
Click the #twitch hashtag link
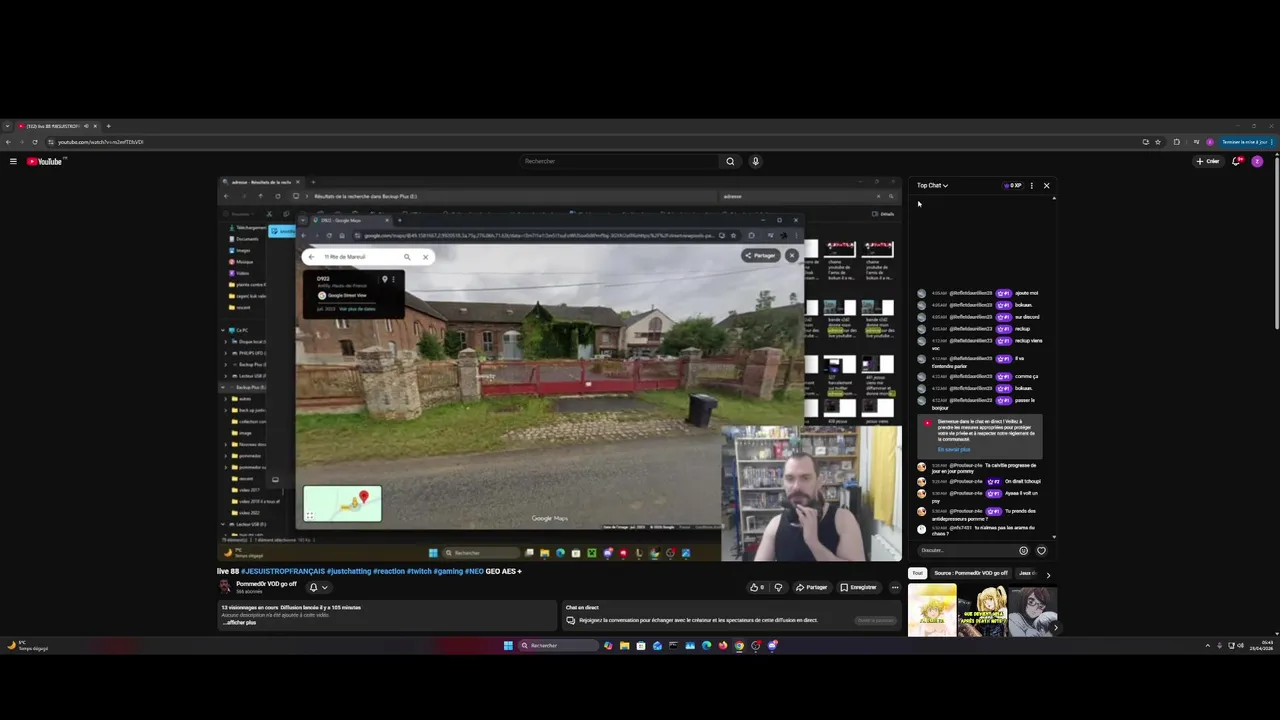[x=418, y=571]
